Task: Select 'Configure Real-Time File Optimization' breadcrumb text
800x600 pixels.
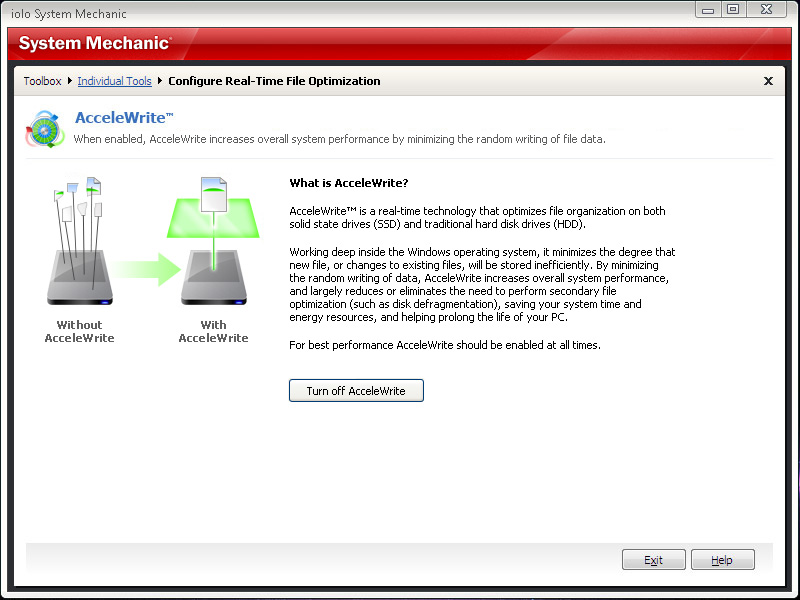Action: [x=274, y=81]
